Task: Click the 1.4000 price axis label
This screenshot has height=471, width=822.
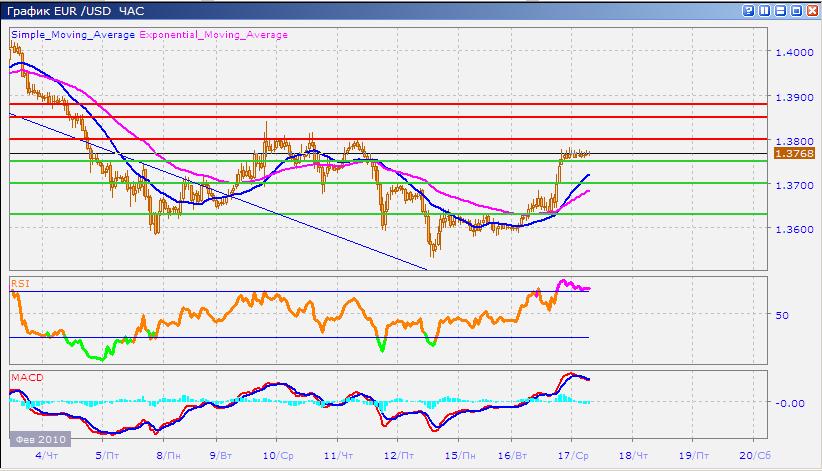Action: 794,52
